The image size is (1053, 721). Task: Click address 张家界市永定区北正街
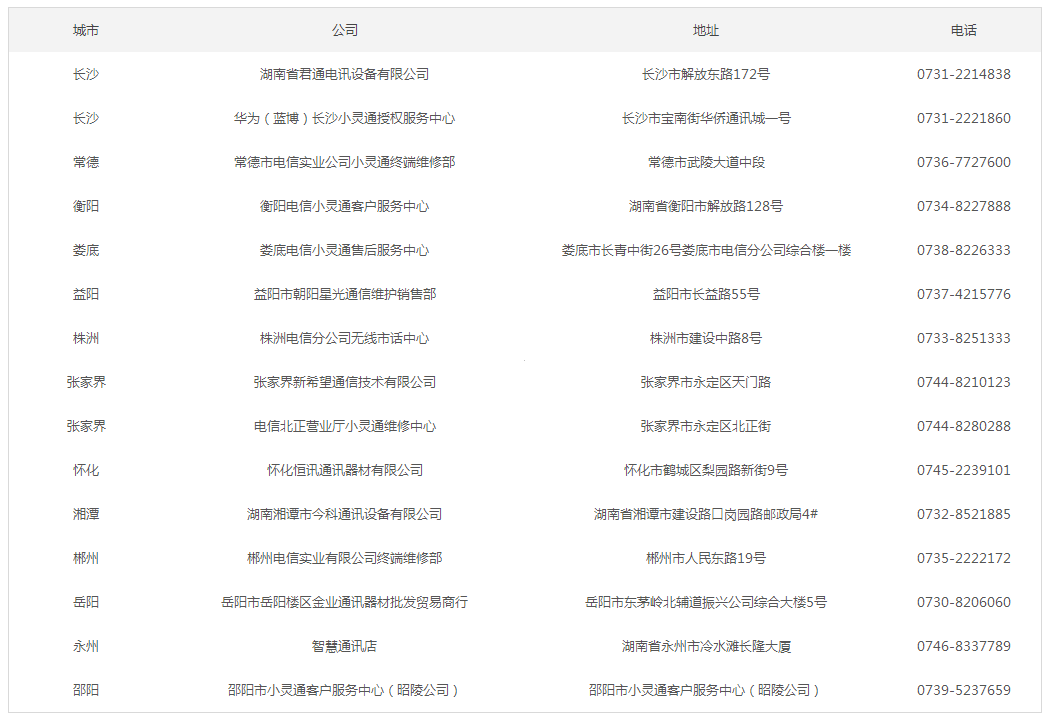click(706, 426)
